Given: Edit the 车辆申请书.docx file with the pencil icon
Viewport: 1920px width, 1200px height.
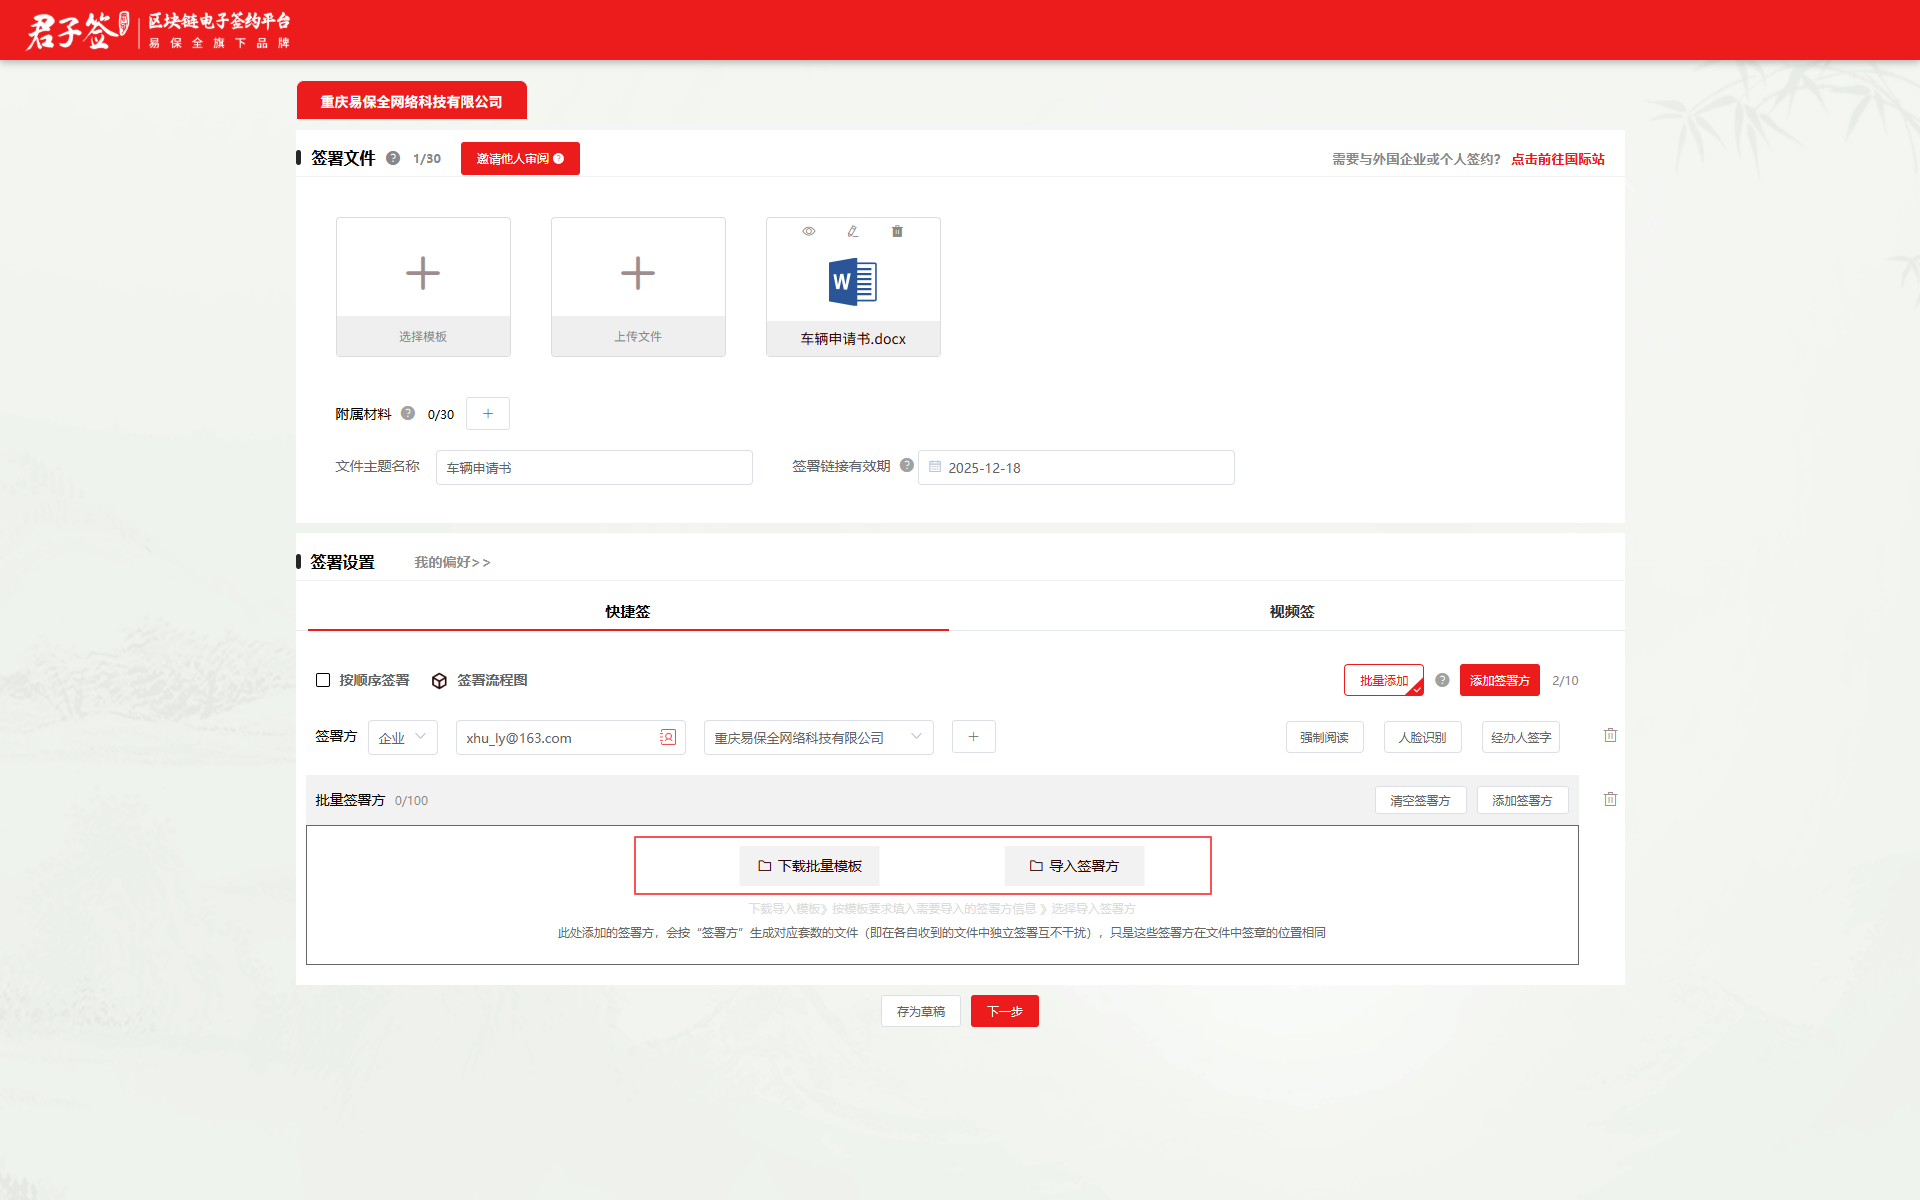Looking at the screenshot, I should click(852, 231).
